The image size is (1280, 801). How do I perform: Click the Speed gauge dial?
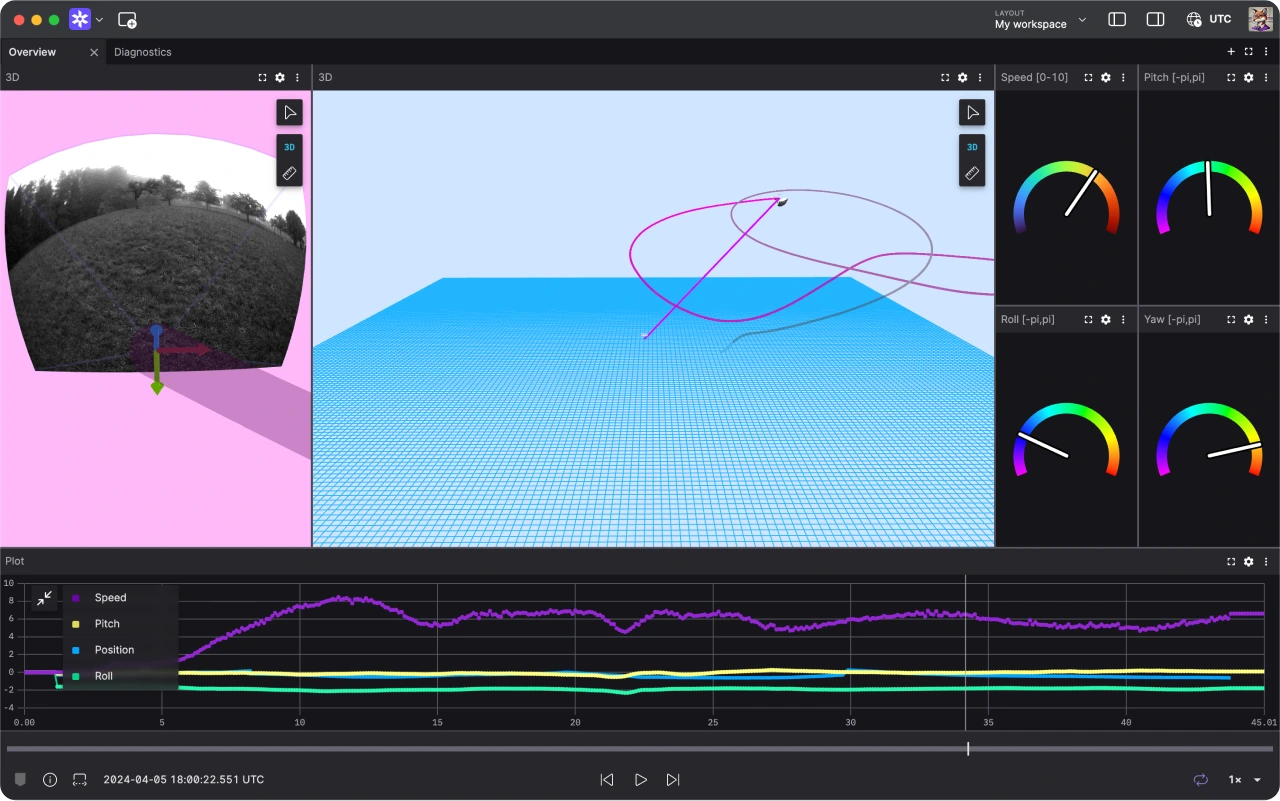[x=1066, y=197]
